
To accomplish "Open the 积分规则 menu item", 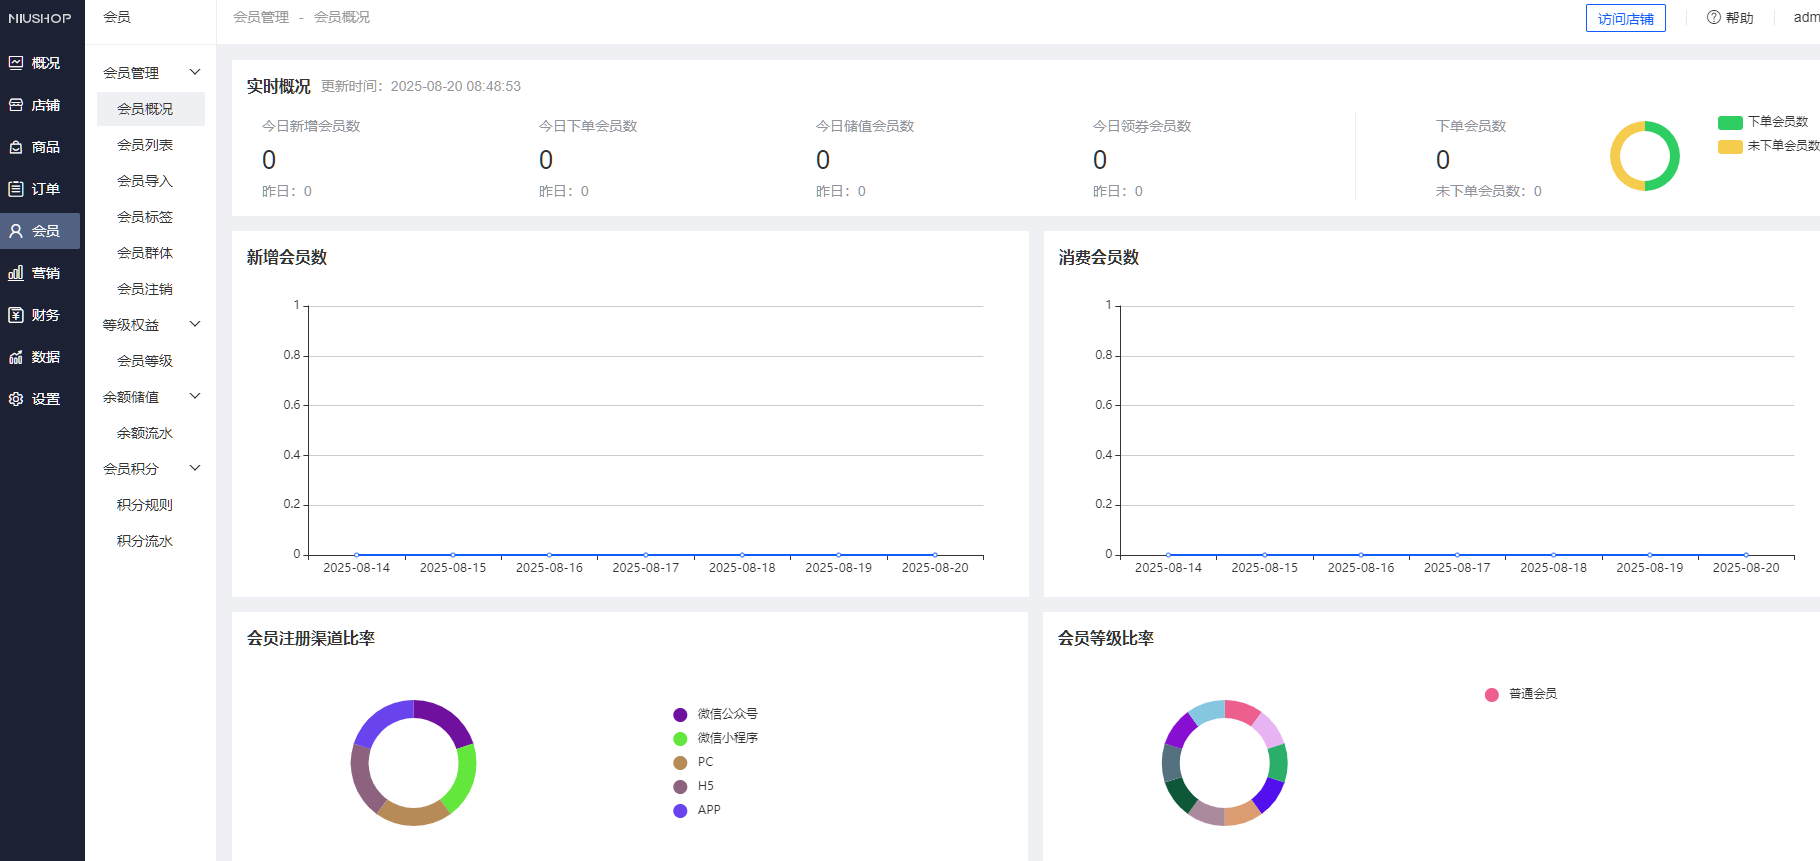I will pos(145,505).
